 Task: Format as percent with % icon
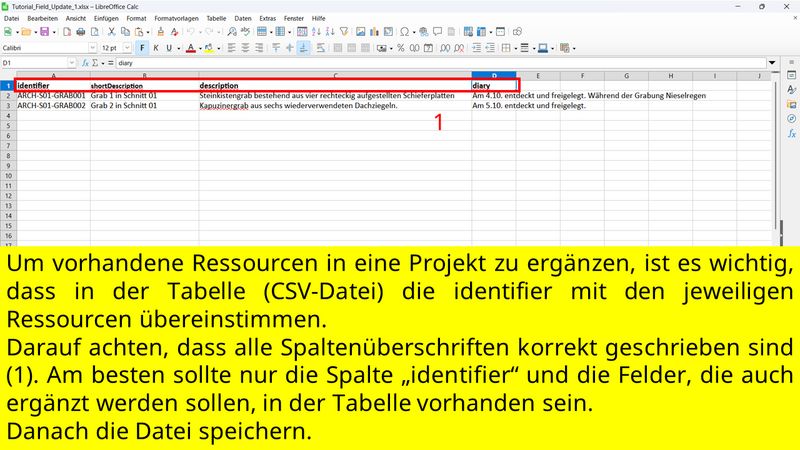(401, 48)
